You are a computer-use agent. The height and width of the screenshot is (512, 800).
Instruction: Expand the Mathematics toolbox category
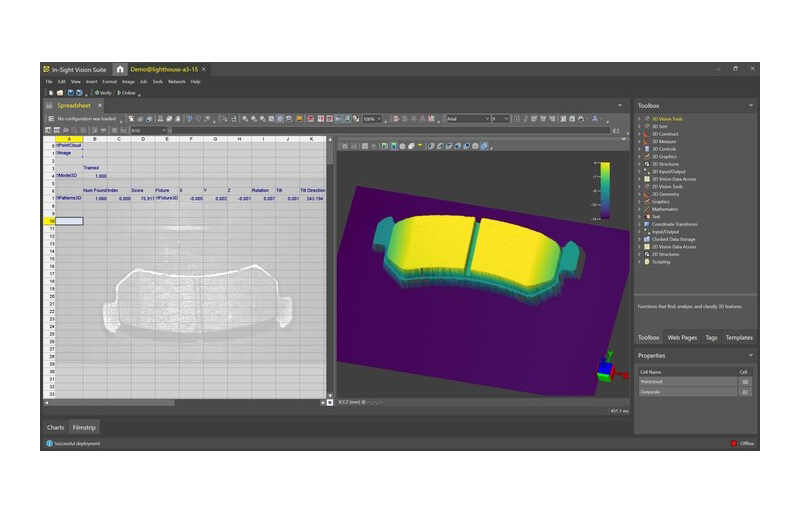(639, 209)
